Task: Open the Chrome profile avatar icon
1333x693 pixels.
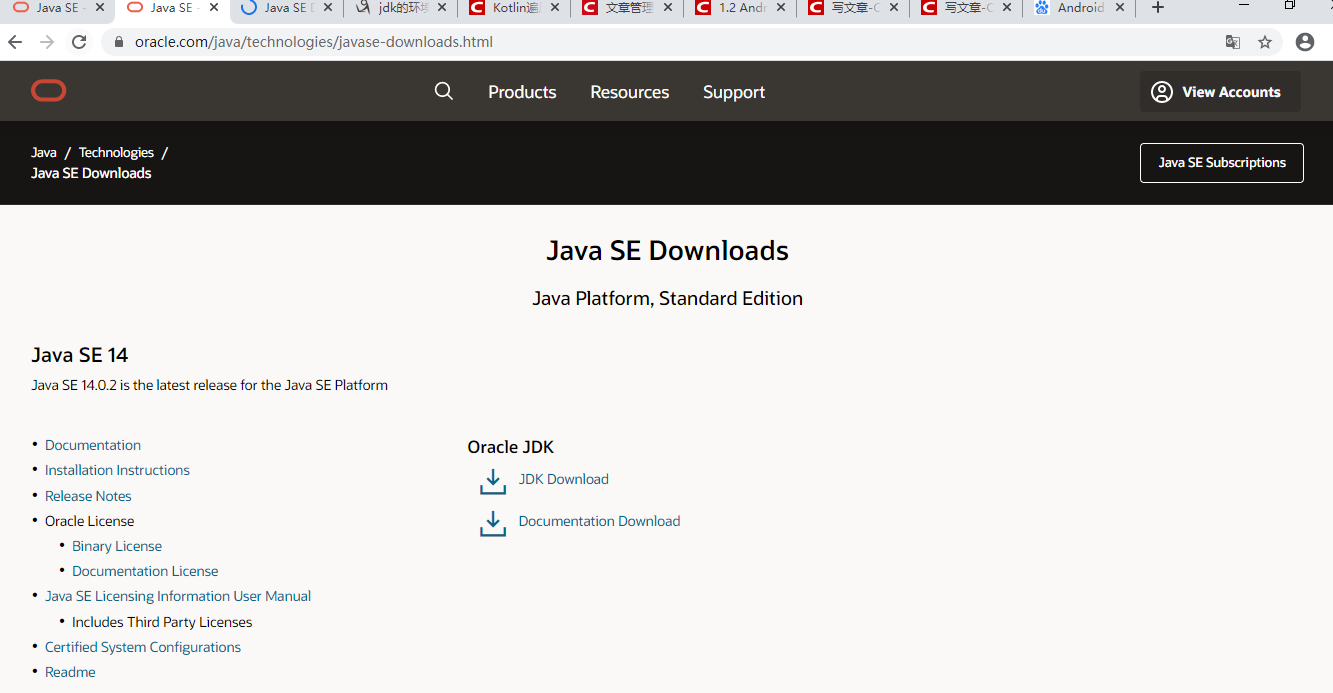Action: [x=1304, y=42]
